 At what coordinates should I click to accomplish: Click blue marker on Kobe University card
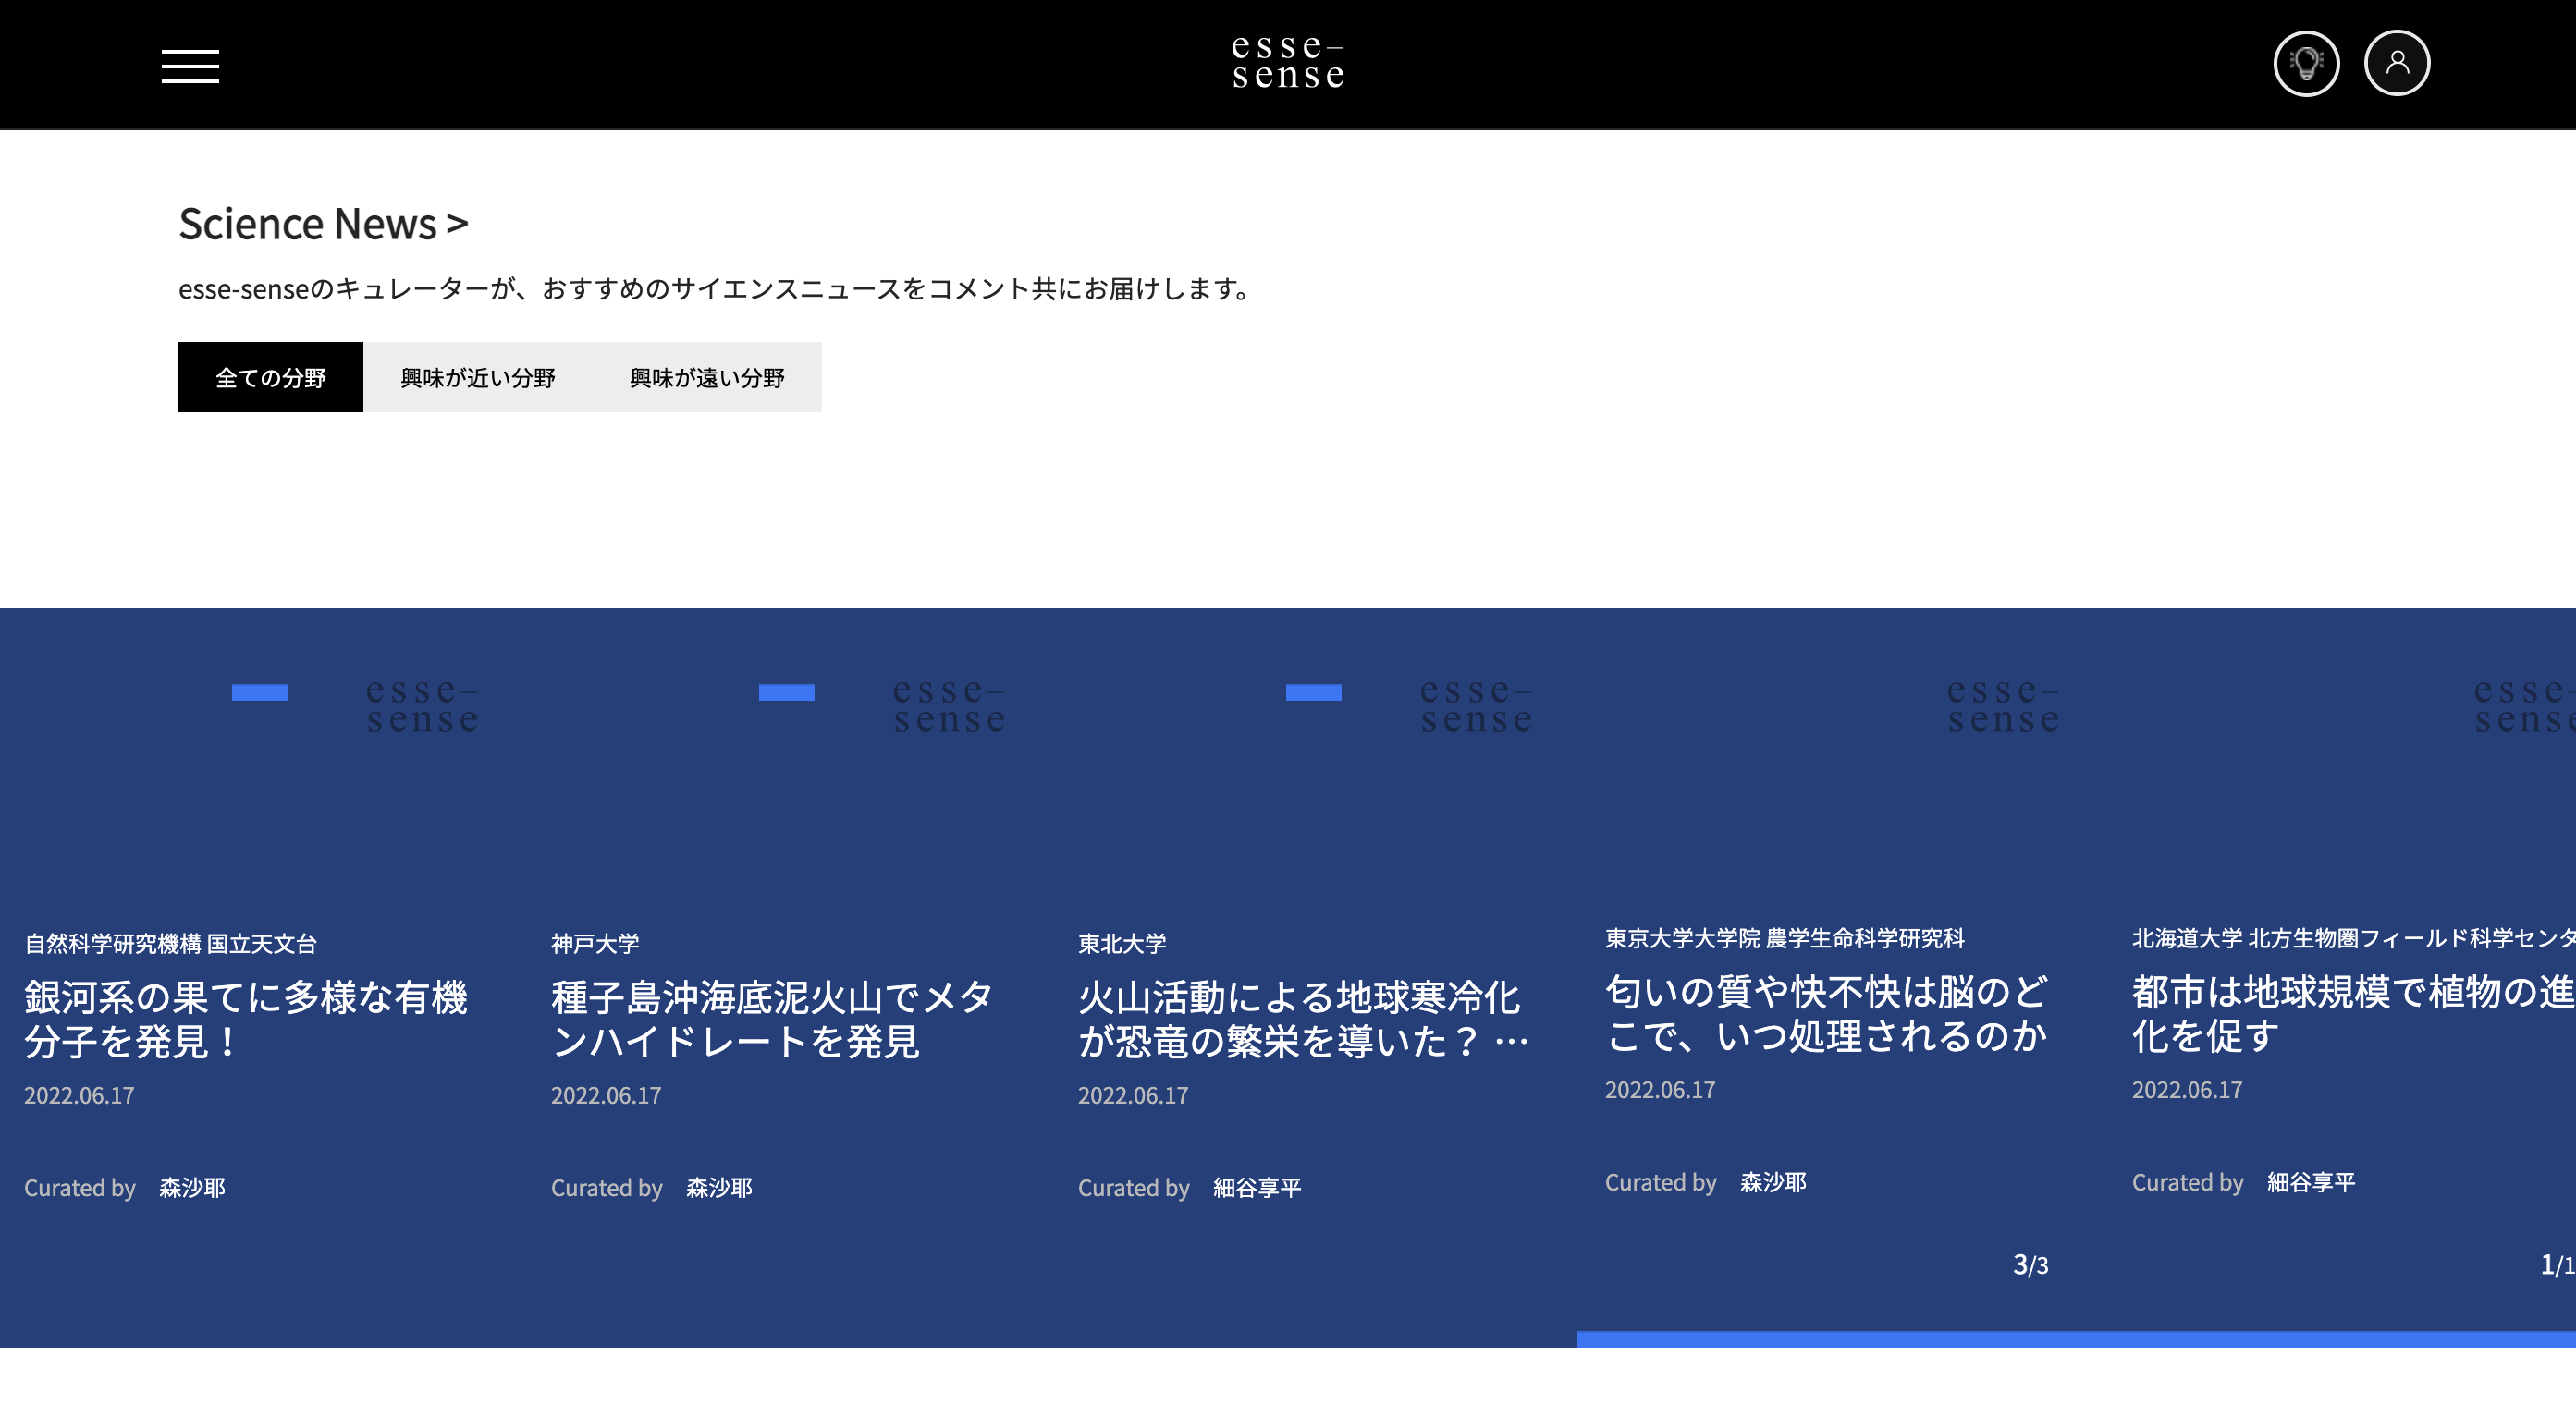pyautogui.click(x=786, y=692)
